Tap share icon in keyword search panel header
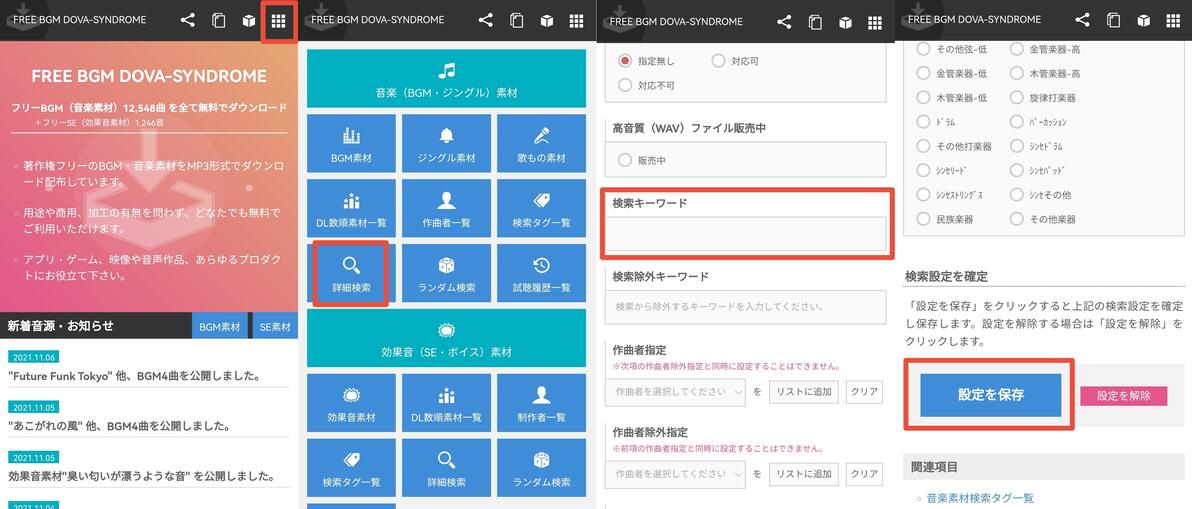This screenshot has width=1192, height=509. (x=785, y=21)
